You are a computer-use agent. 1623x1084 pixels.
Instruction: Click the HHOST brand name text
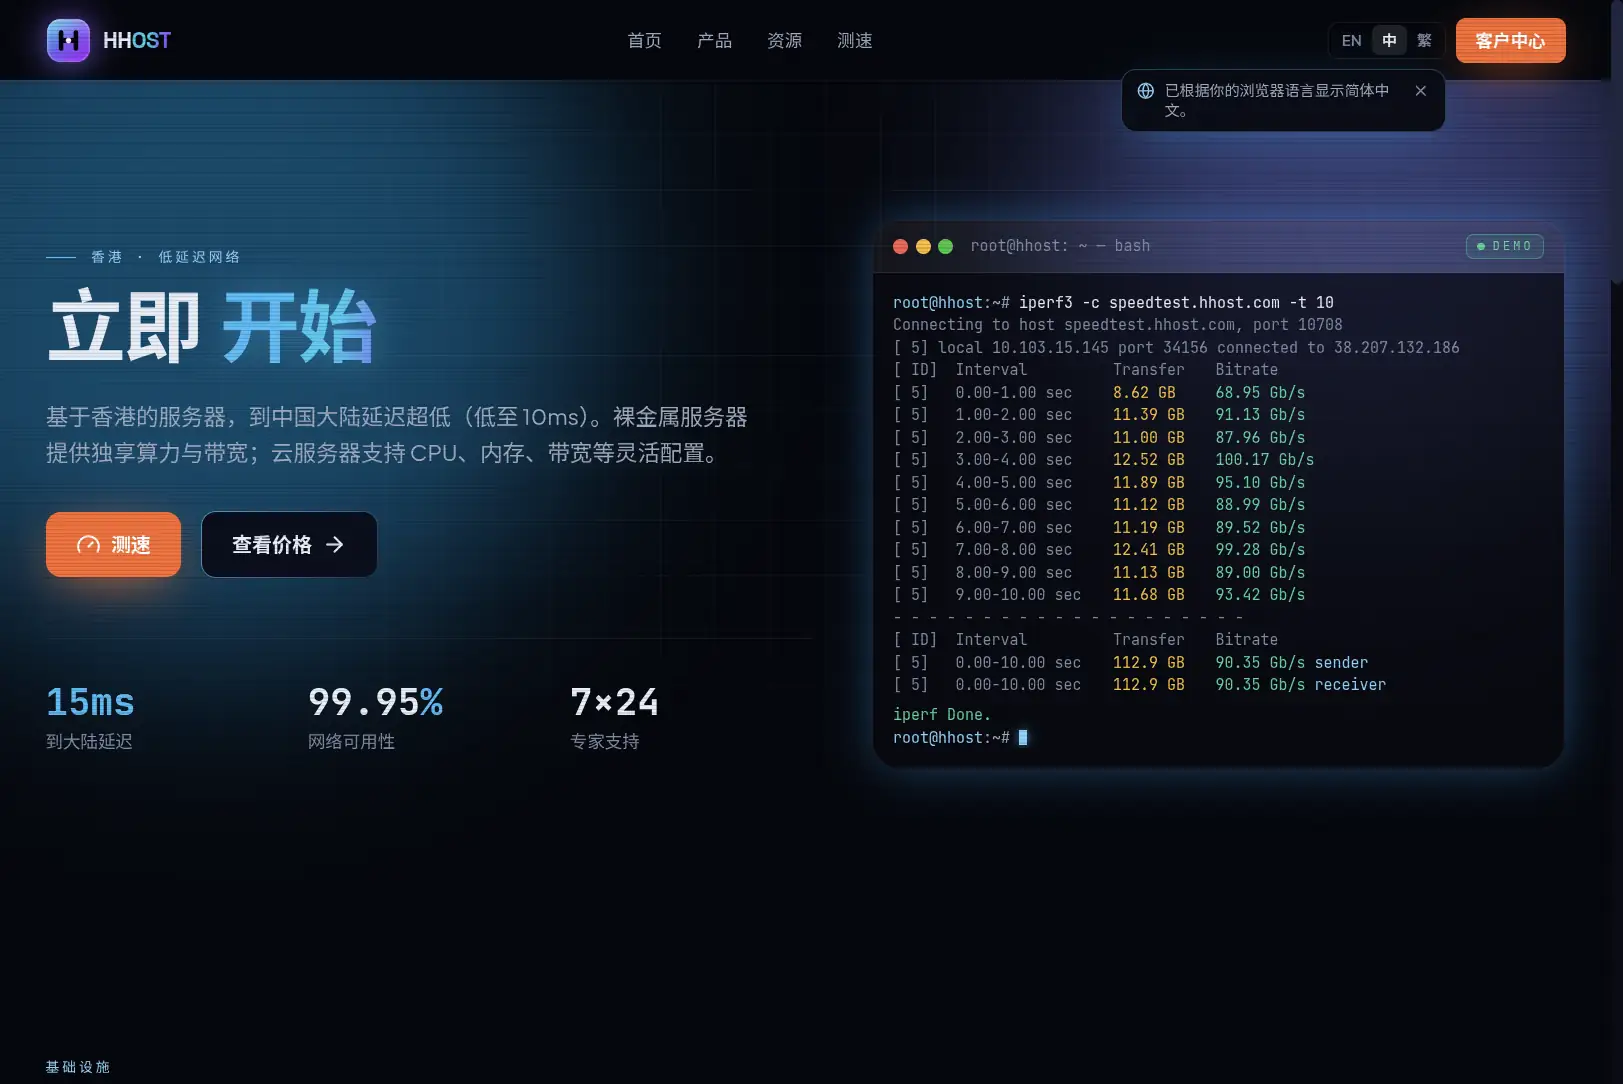pyautogui.click(x=137, y=41)
